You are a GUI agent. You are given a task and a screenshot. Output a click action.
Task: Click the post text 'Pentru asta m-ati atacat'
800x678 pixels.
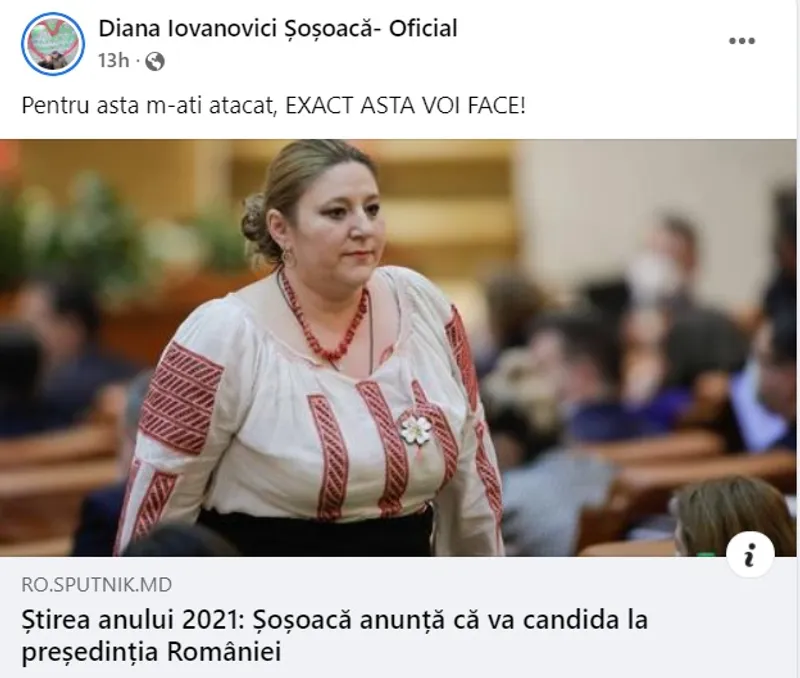click(x=149, y=106)
